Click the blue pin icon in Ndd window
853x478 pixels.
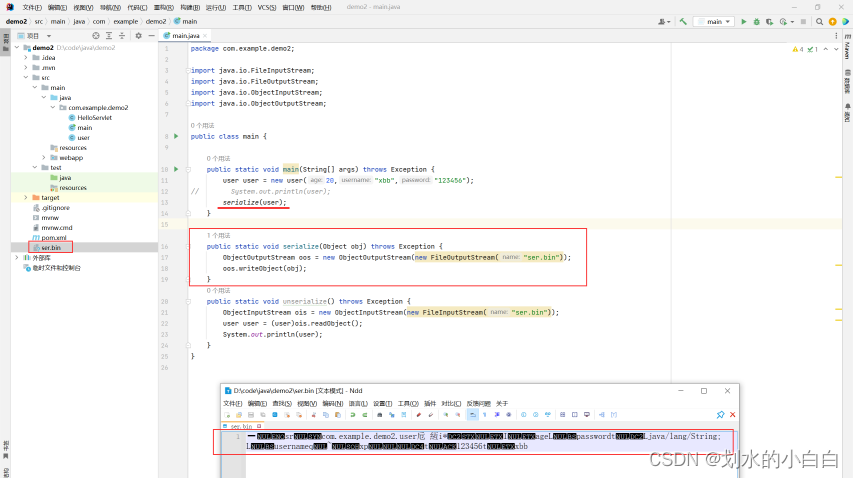(x=720, y=415)
